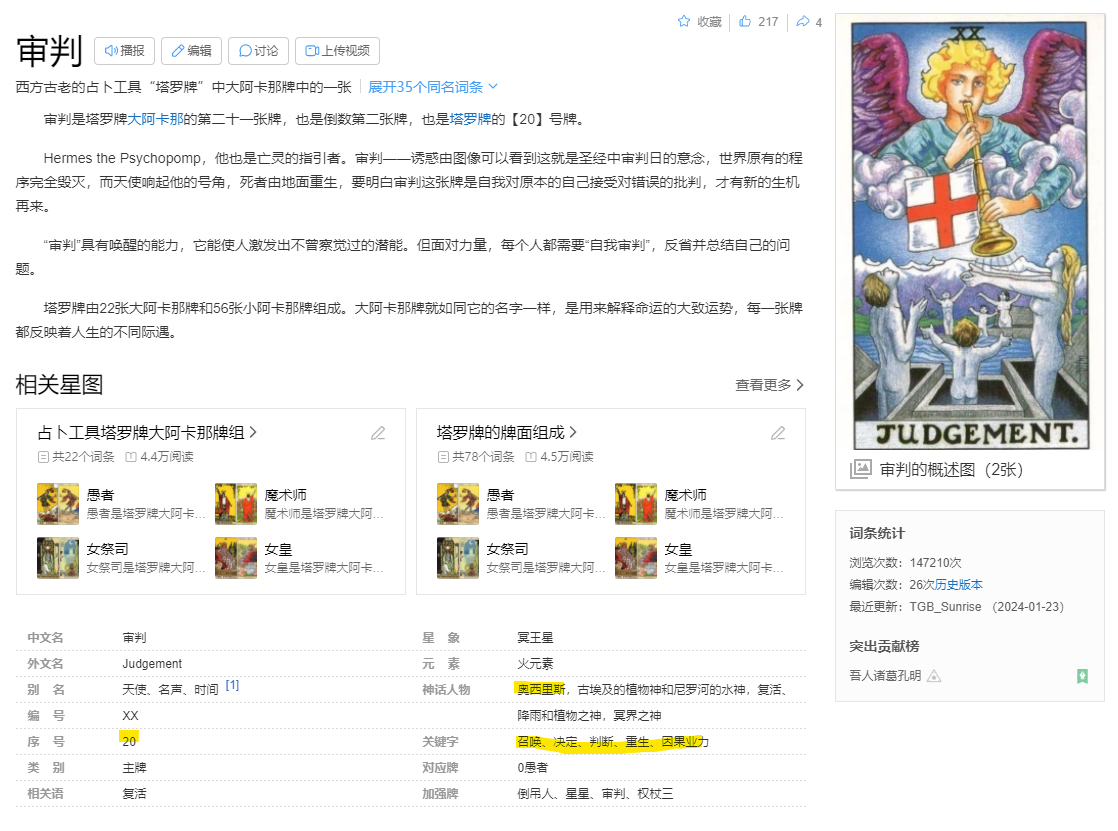
Task: Follow the 大阿卡那 hyperlink in the first paragraph
Action: [x=155, y=119]
